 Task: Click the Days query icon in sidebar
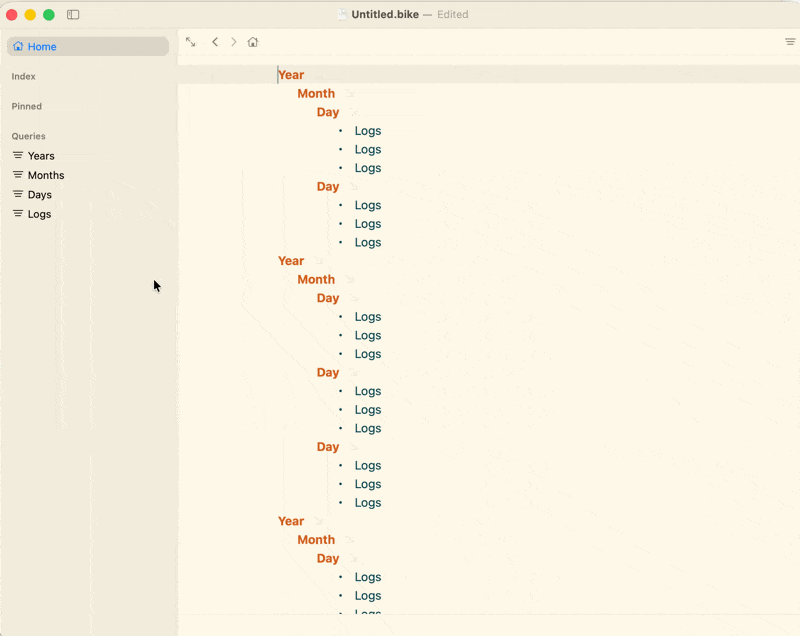[x=18, y=194]
